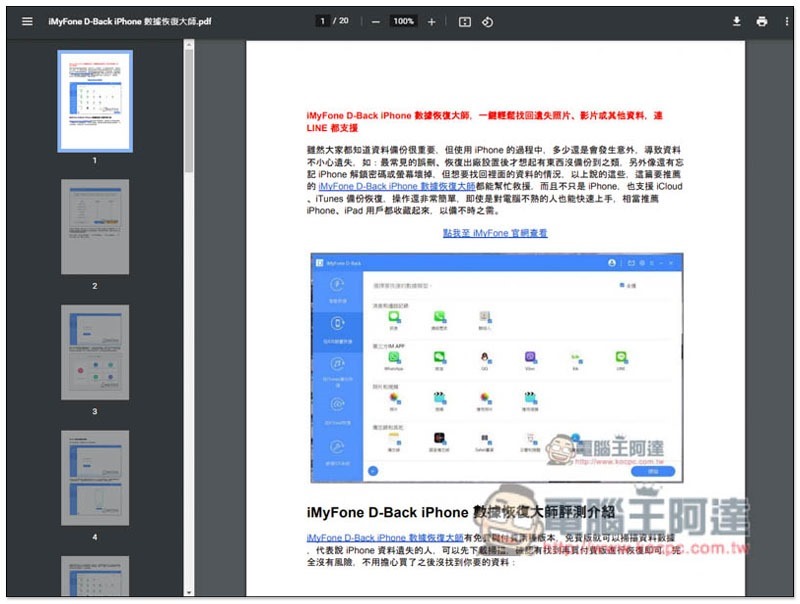Viewport: 800px width, 604px height.
Task: Select page 1 thumbnail
Action: (x=95, y=101)
